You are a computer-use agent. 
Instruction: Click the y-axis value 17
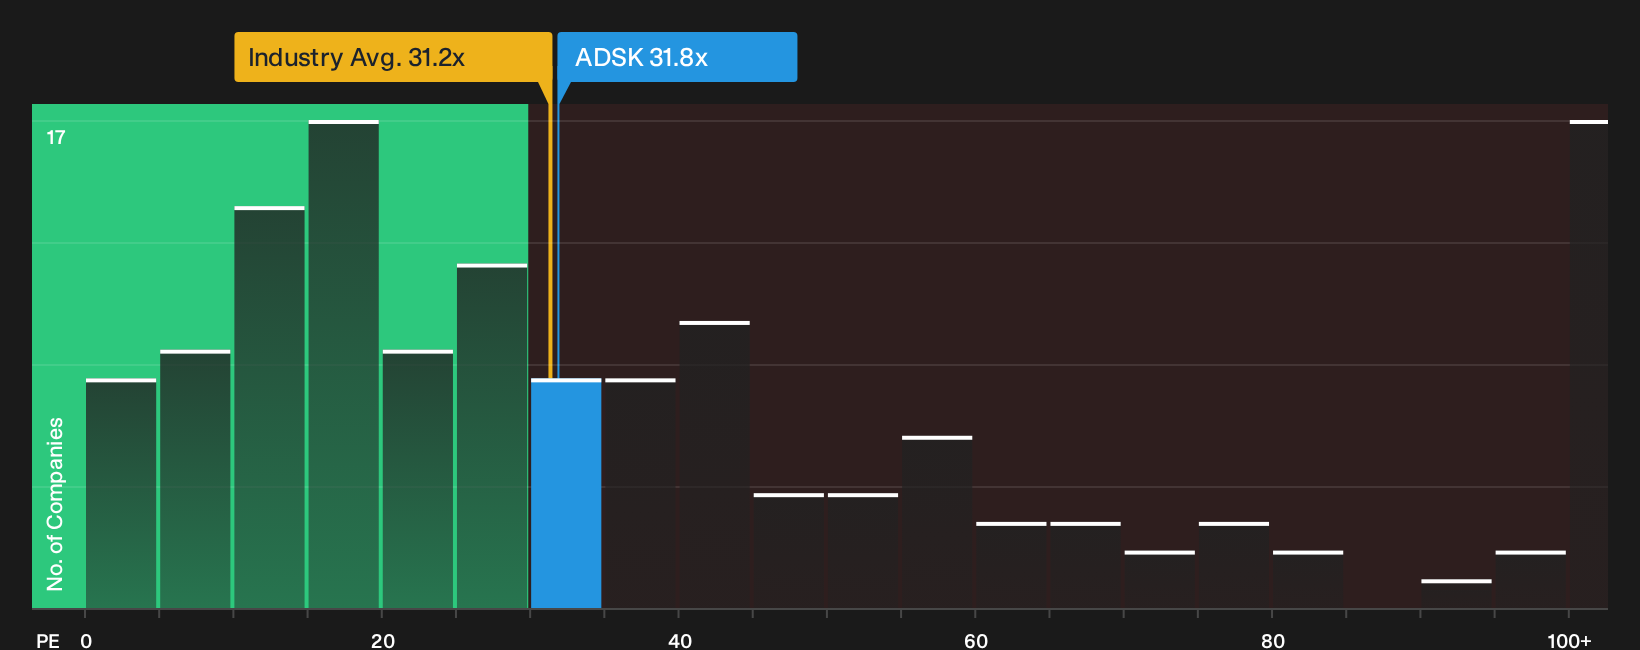[56, 138]
